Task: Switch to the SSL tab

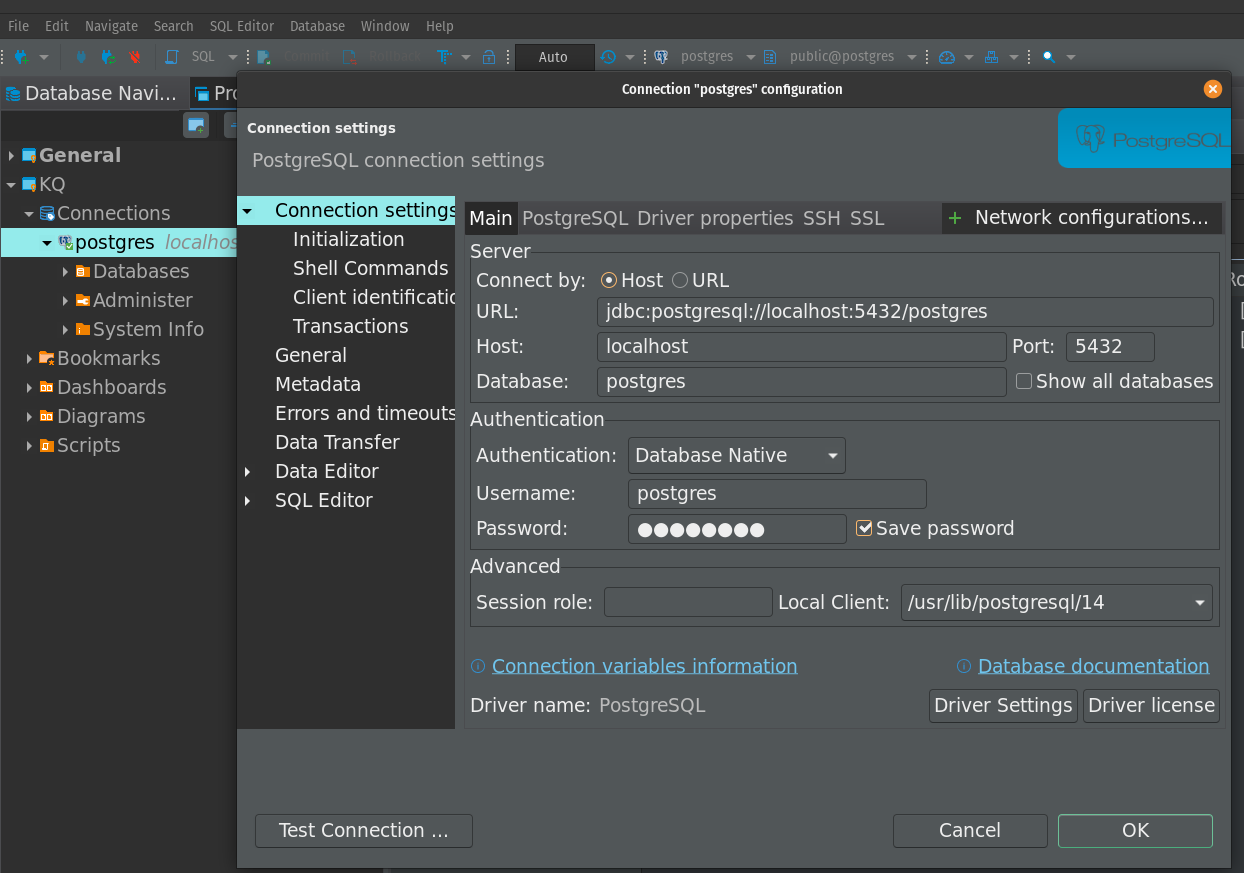Action: pyautogui.click(x=867, y=218)
